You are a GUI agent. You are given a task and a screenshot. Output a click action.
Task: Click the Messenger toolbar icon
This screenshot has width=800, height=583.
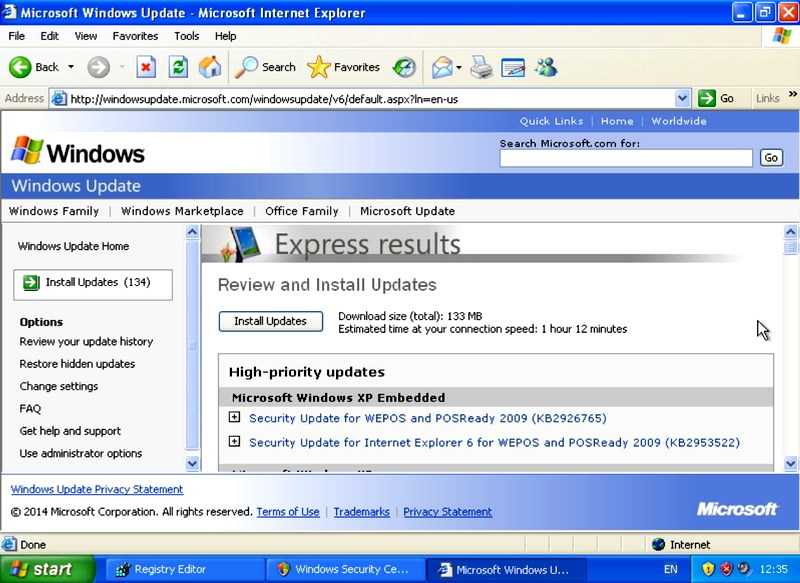[545, 67]
